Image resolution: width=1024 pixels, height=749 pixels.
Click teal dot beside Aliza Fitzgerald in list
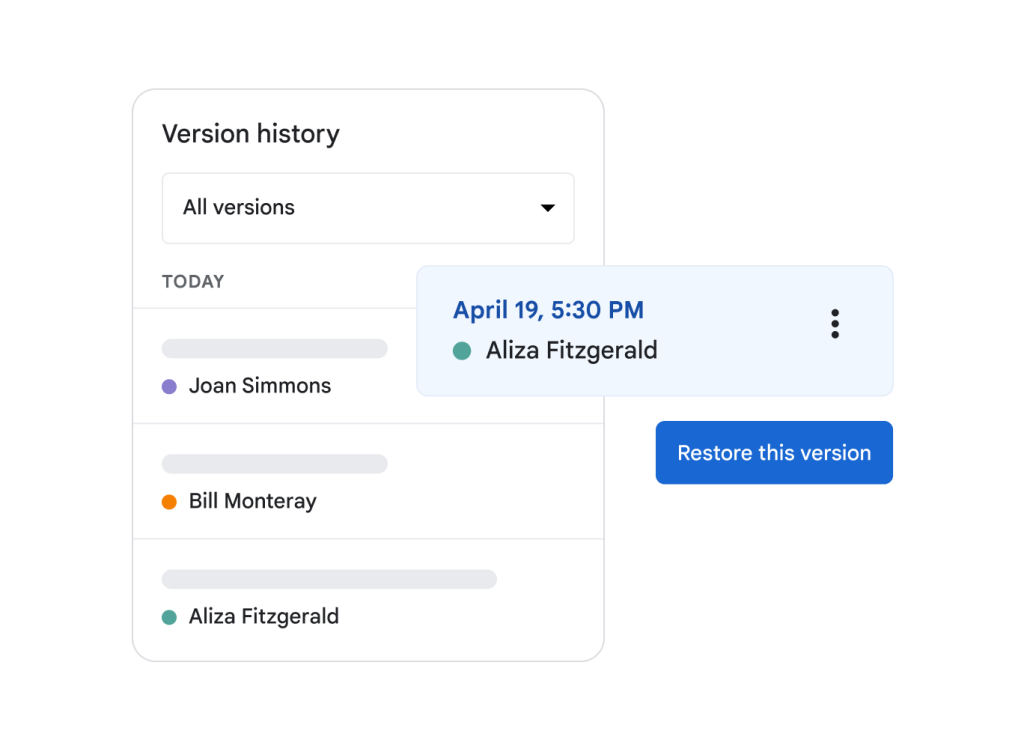point(169,617)
